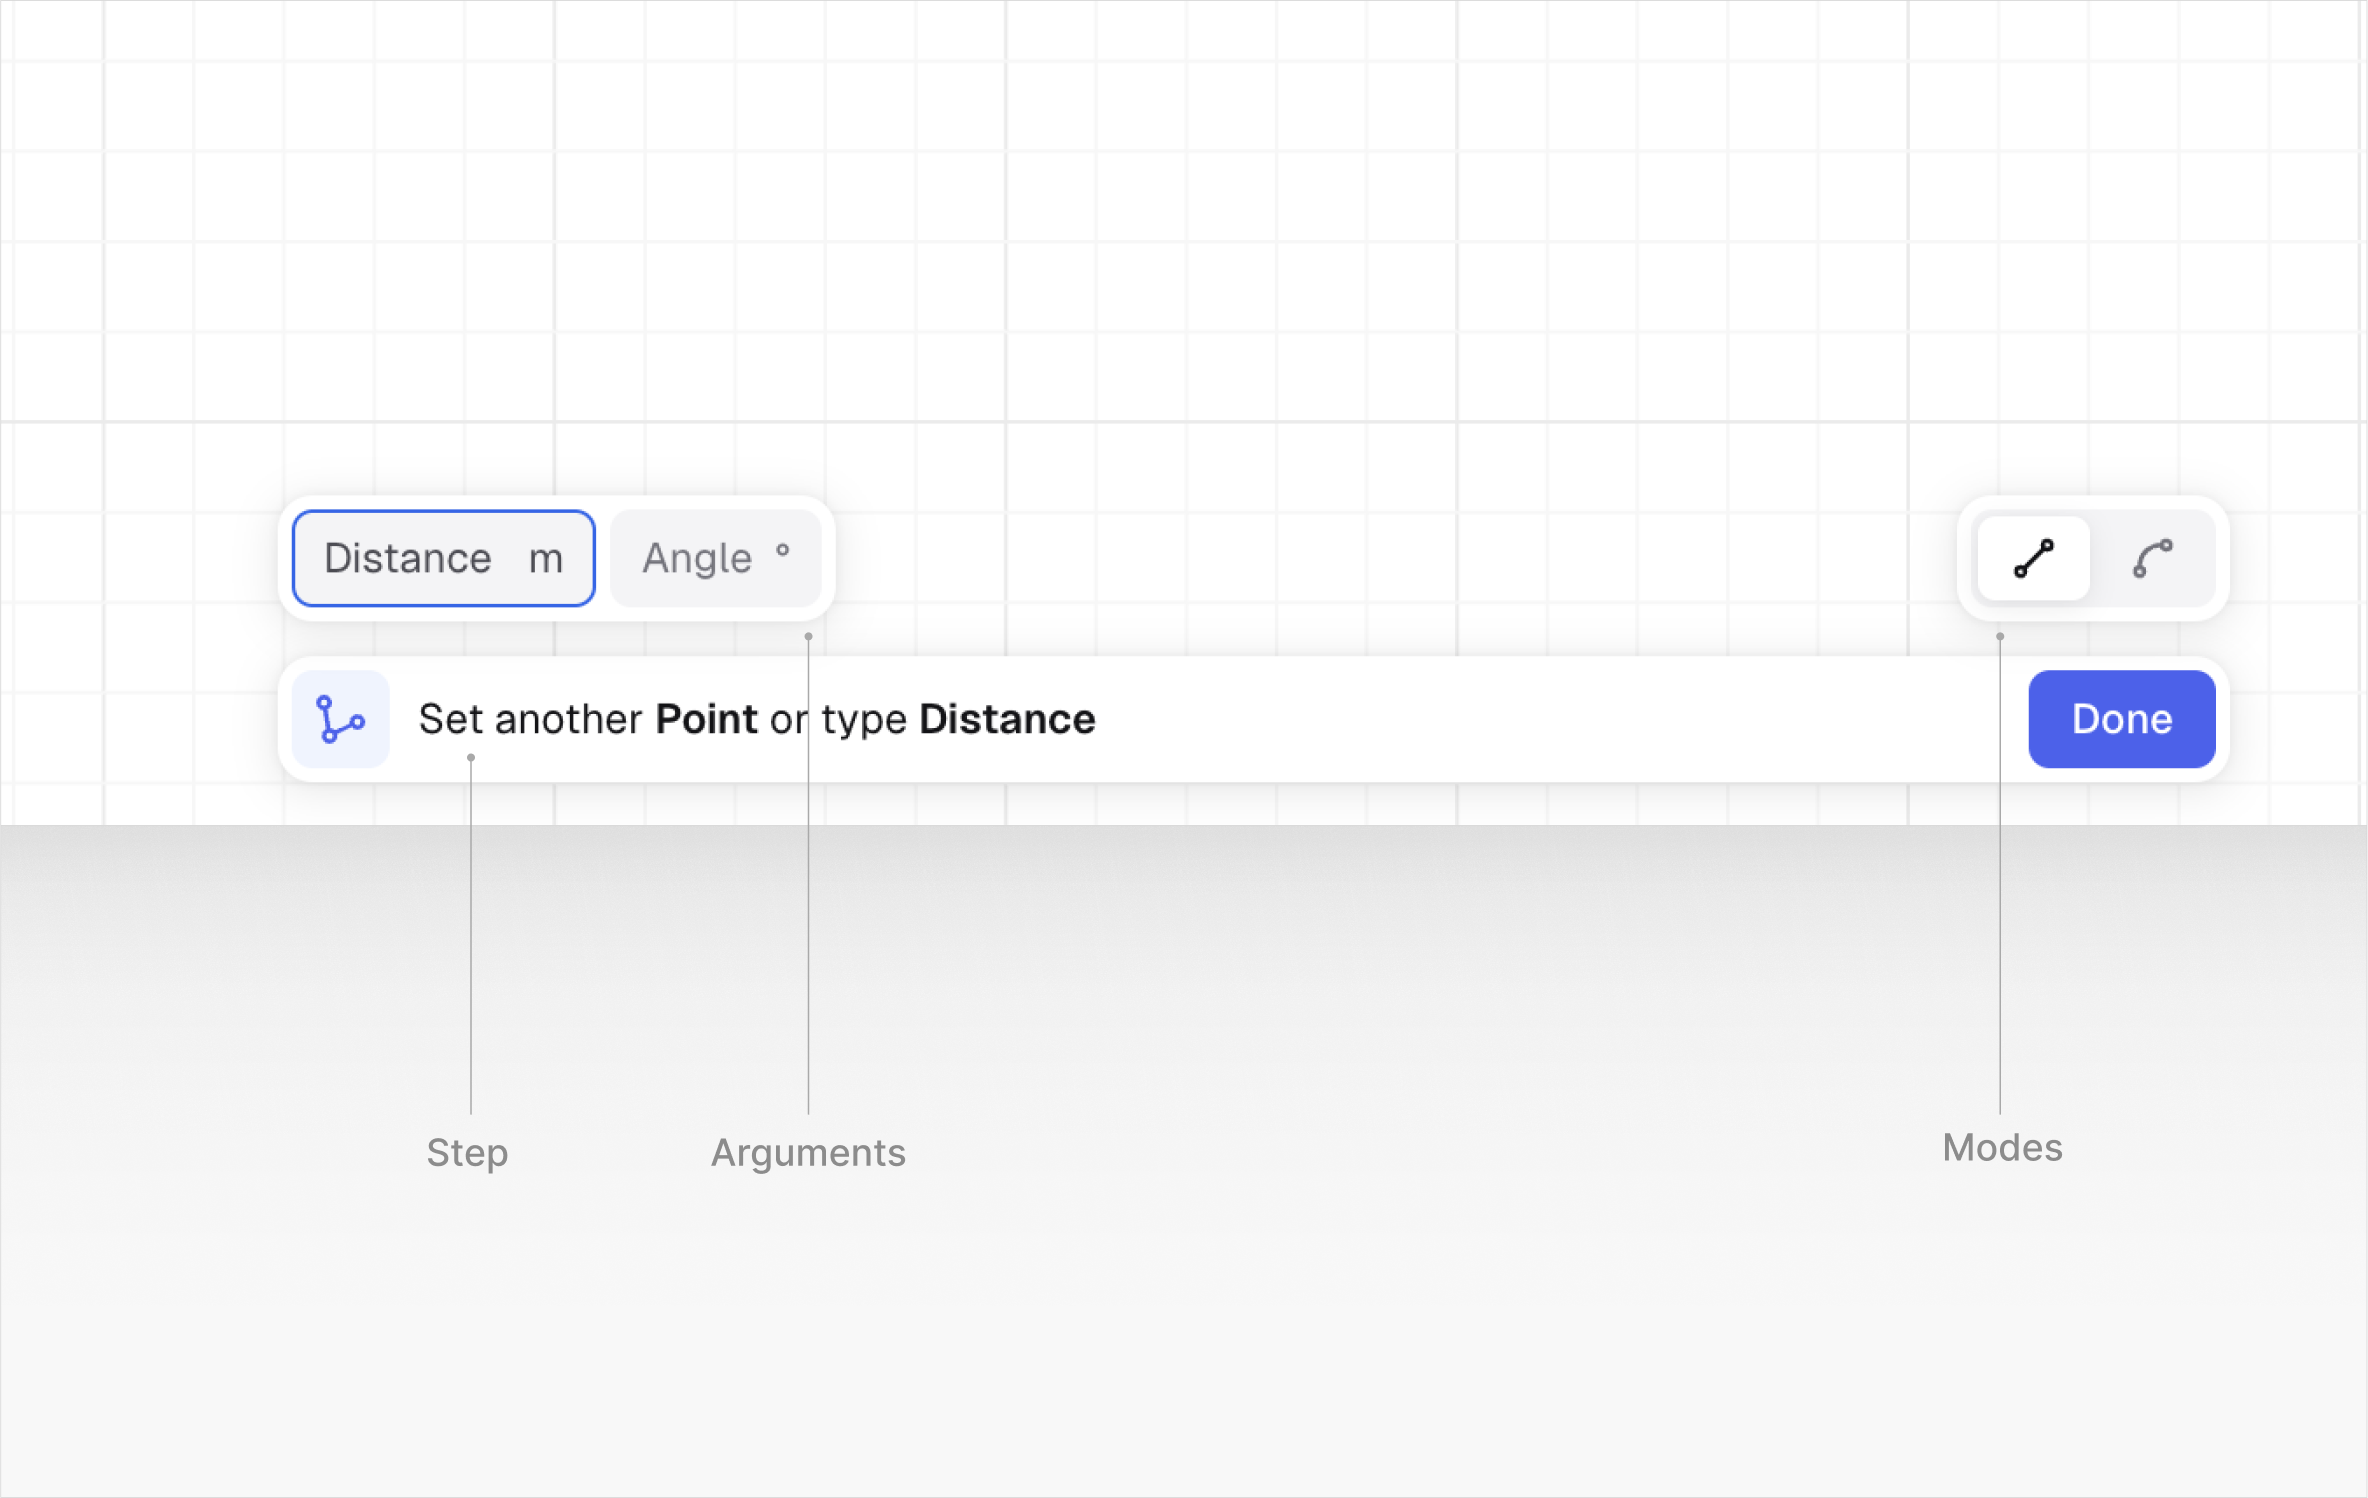Click the 'Modes' annotation label

coord(2002,1147)
